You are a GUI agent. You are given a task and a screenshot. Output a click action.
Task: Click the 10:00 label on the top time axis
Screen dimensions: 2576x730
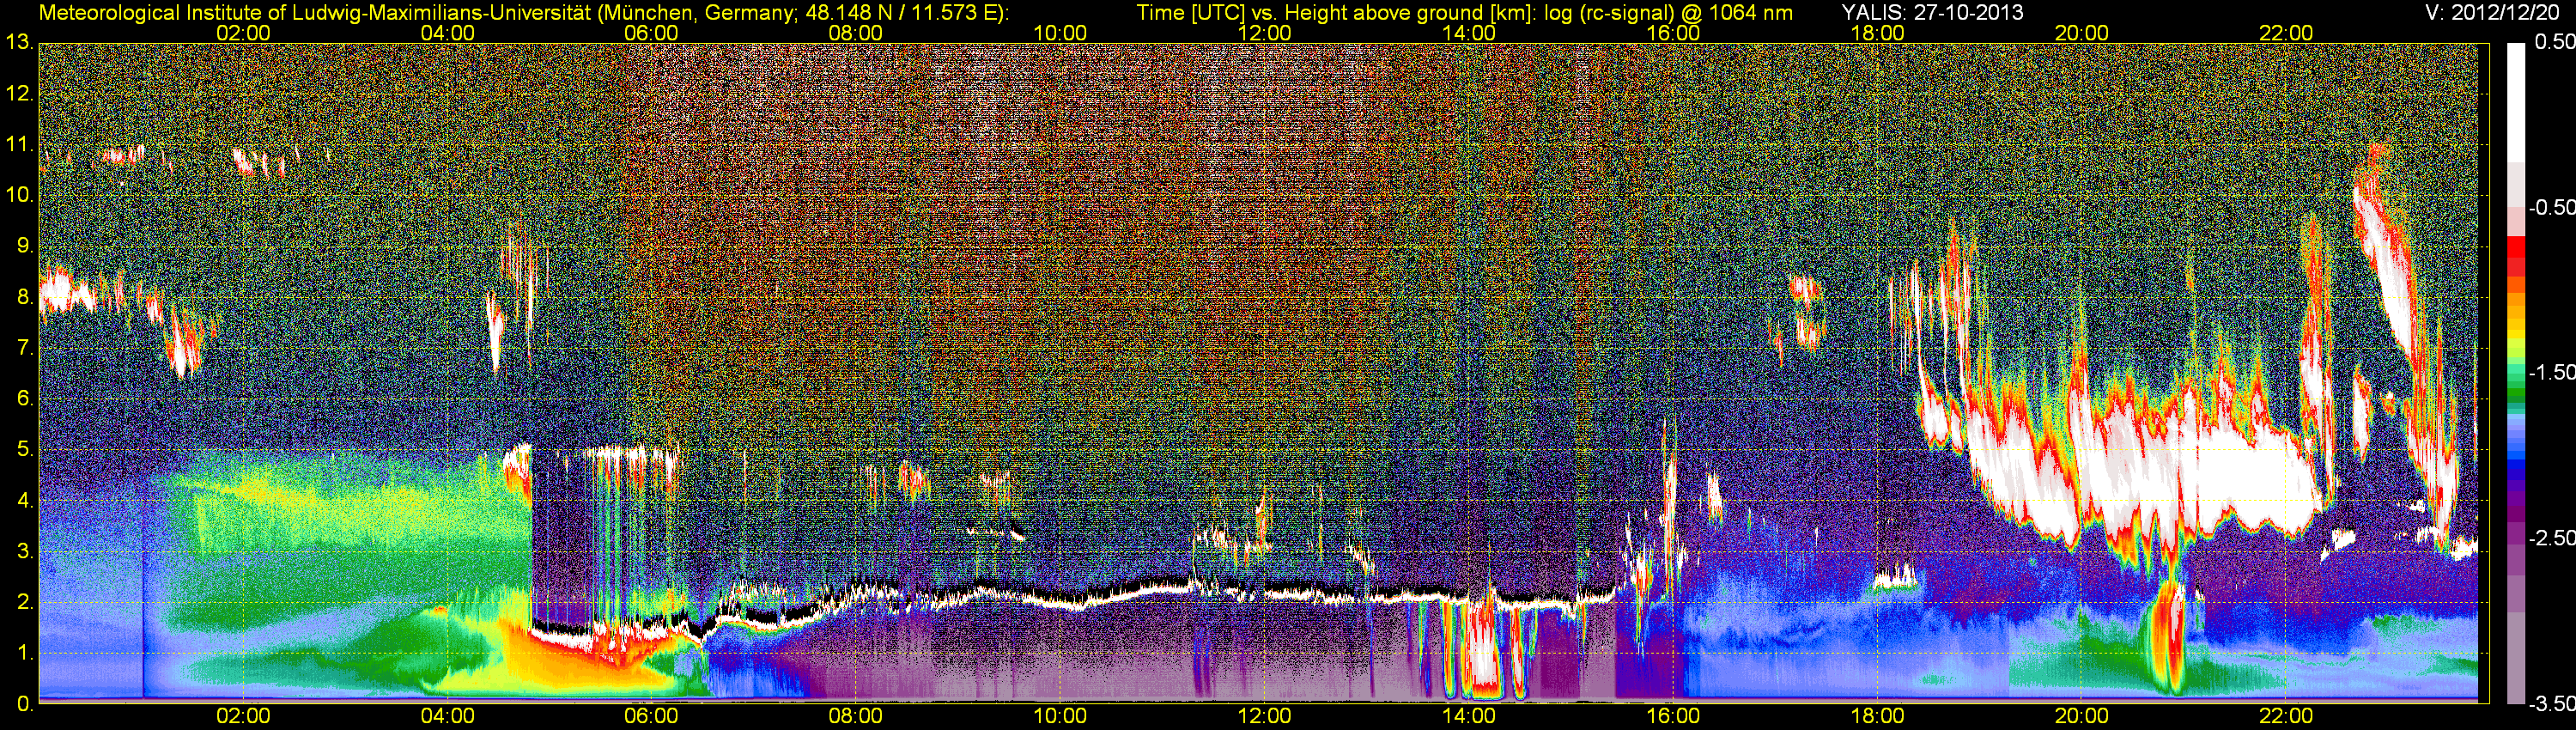(1060, 33)
